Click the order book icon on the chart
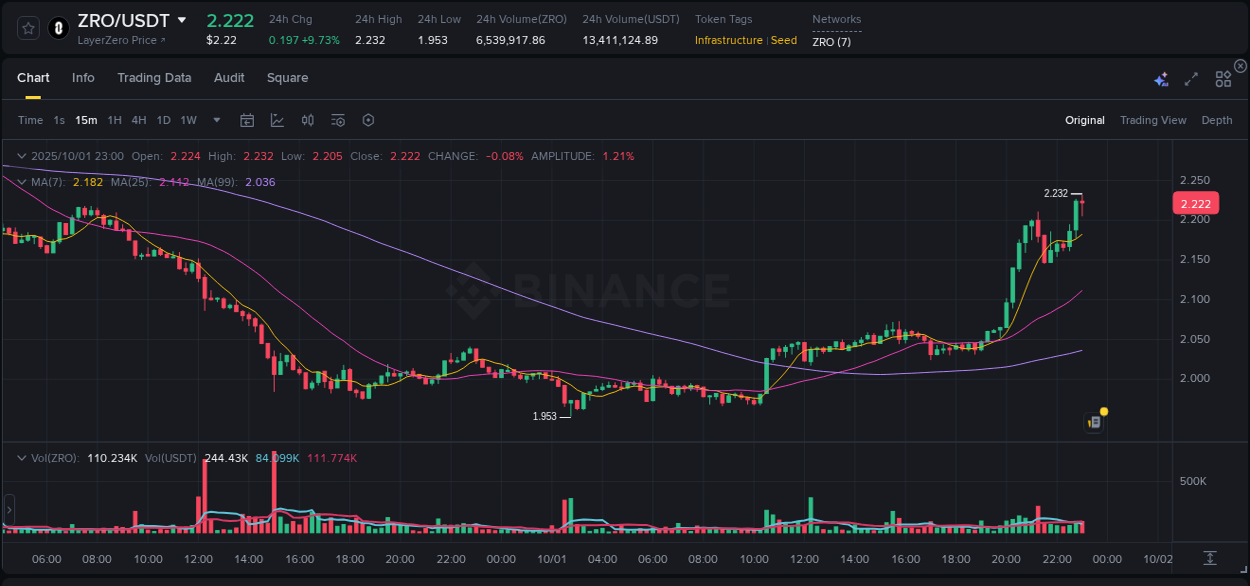This screenshot has height=586, width=1250. click(1093, 421)
